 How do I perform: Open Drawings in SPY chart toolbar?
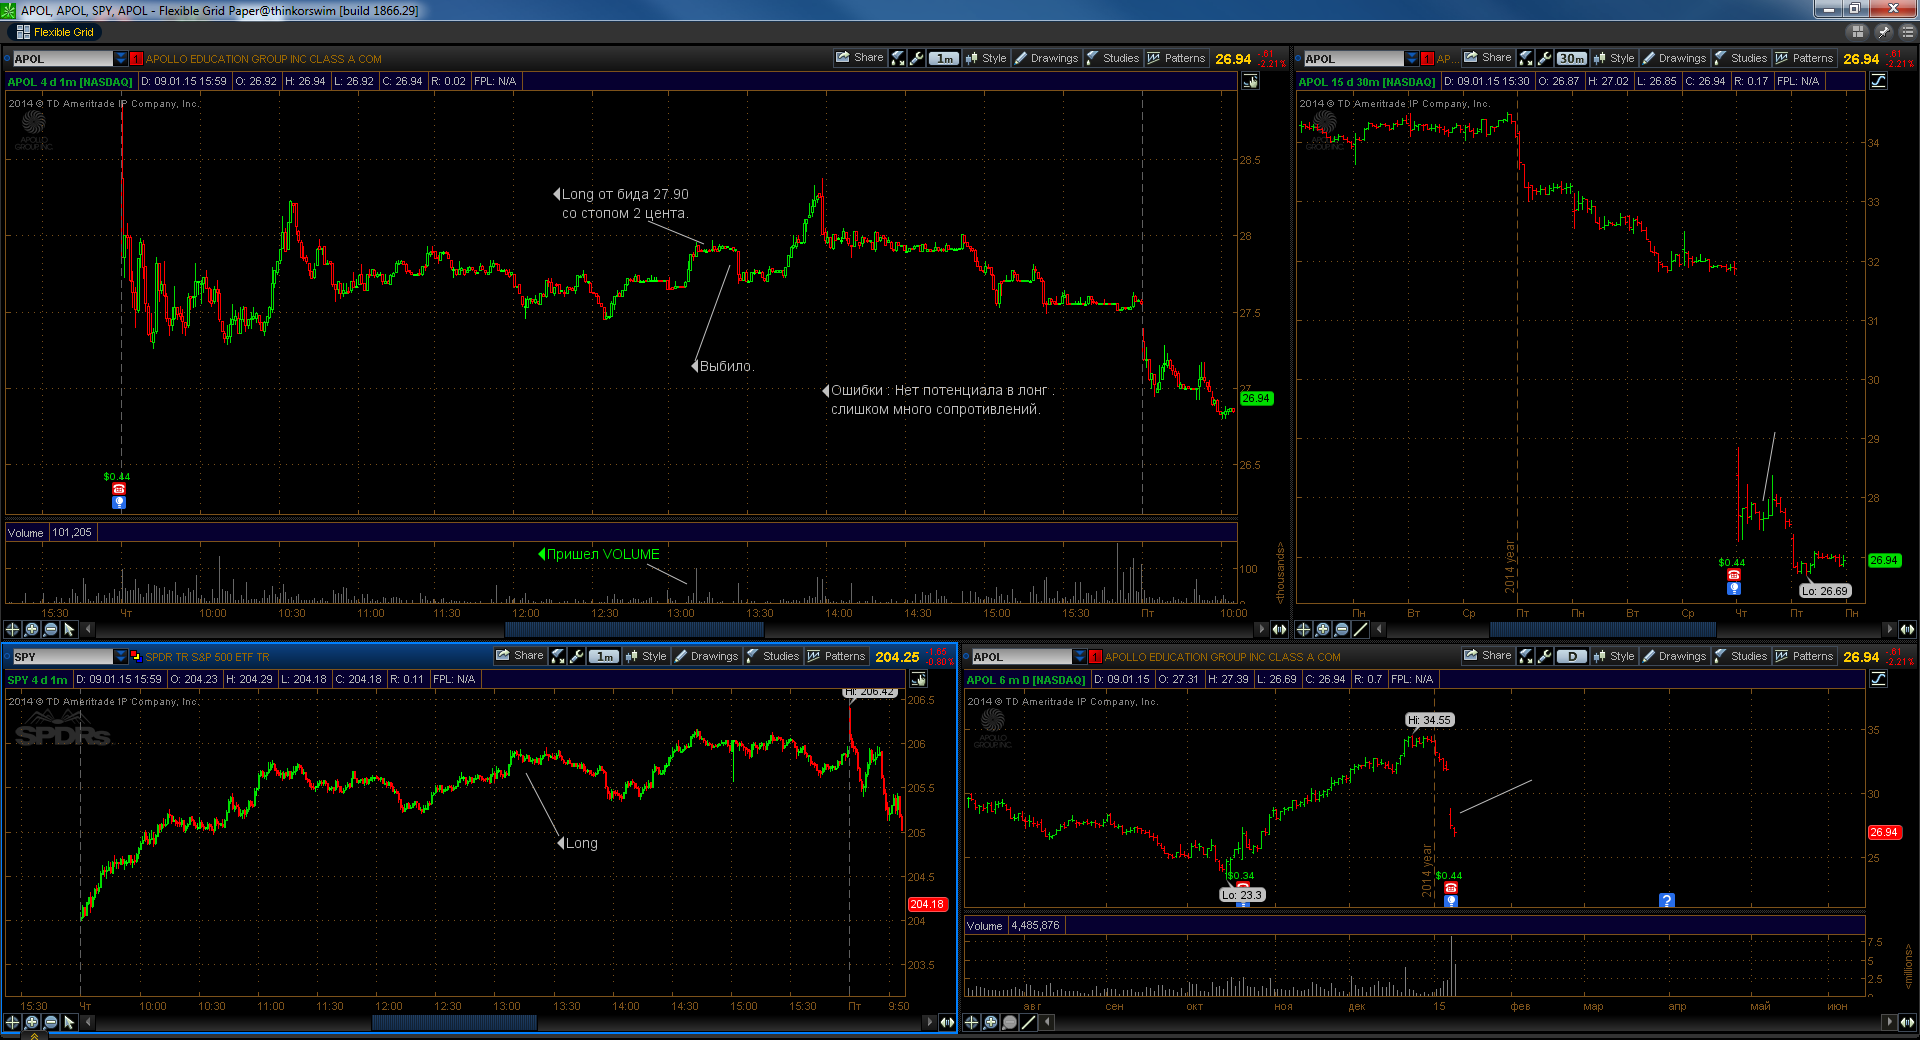tap(706, 656)
